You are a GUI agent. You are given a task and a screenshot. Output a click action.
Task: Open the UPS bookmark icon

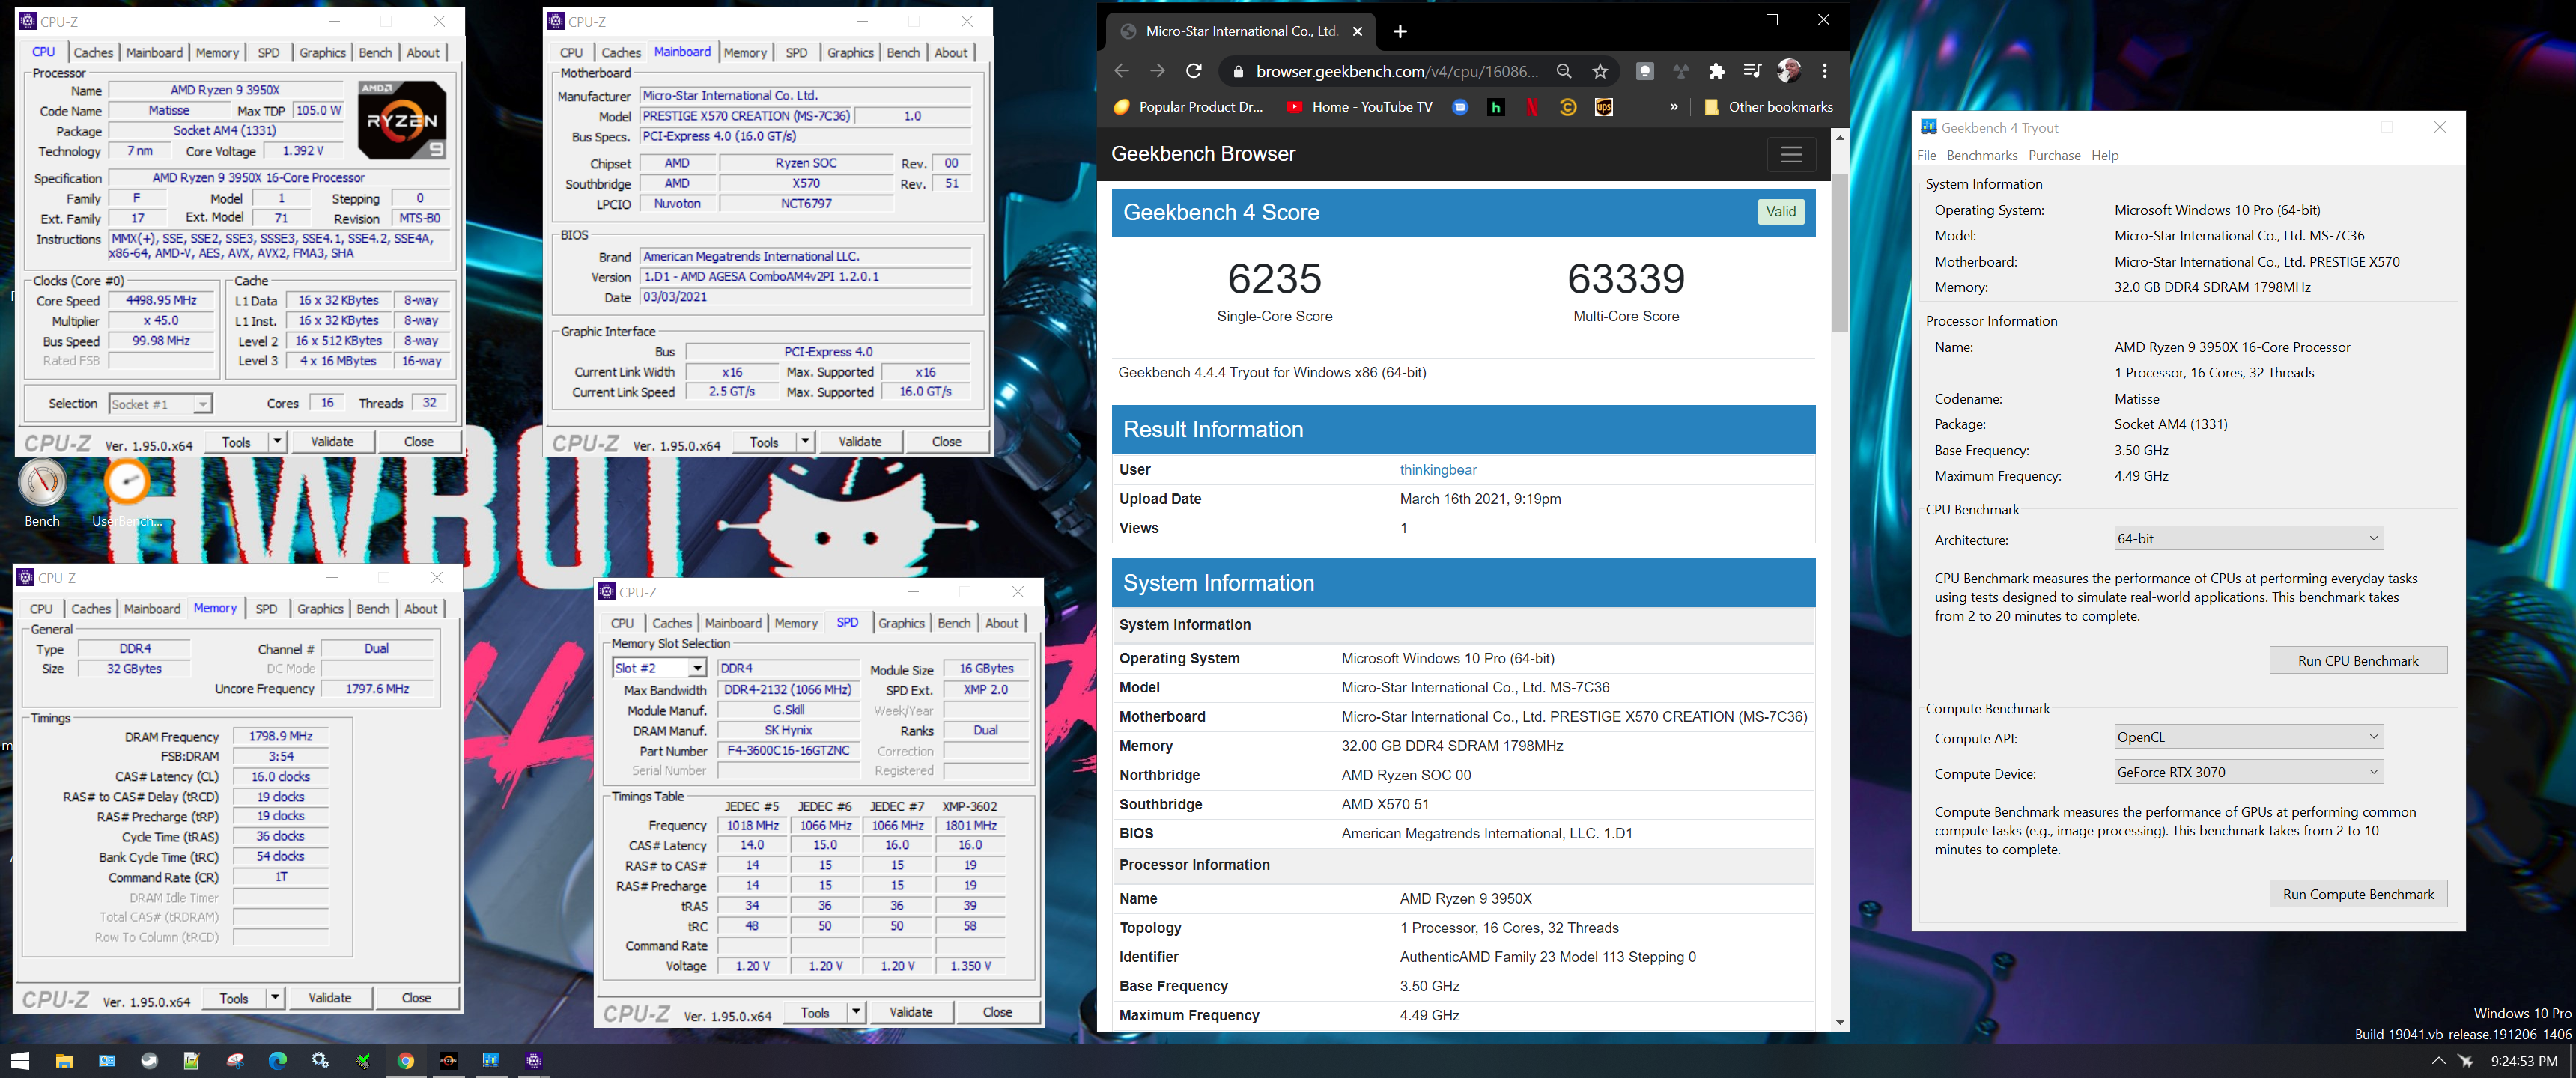tap(1604, 107)
